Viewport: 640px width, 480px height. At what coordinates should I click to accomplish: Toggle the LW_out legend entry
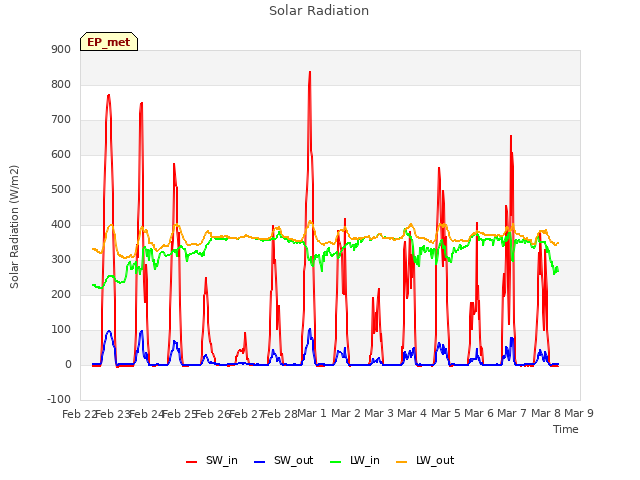(x=425, y=460)
